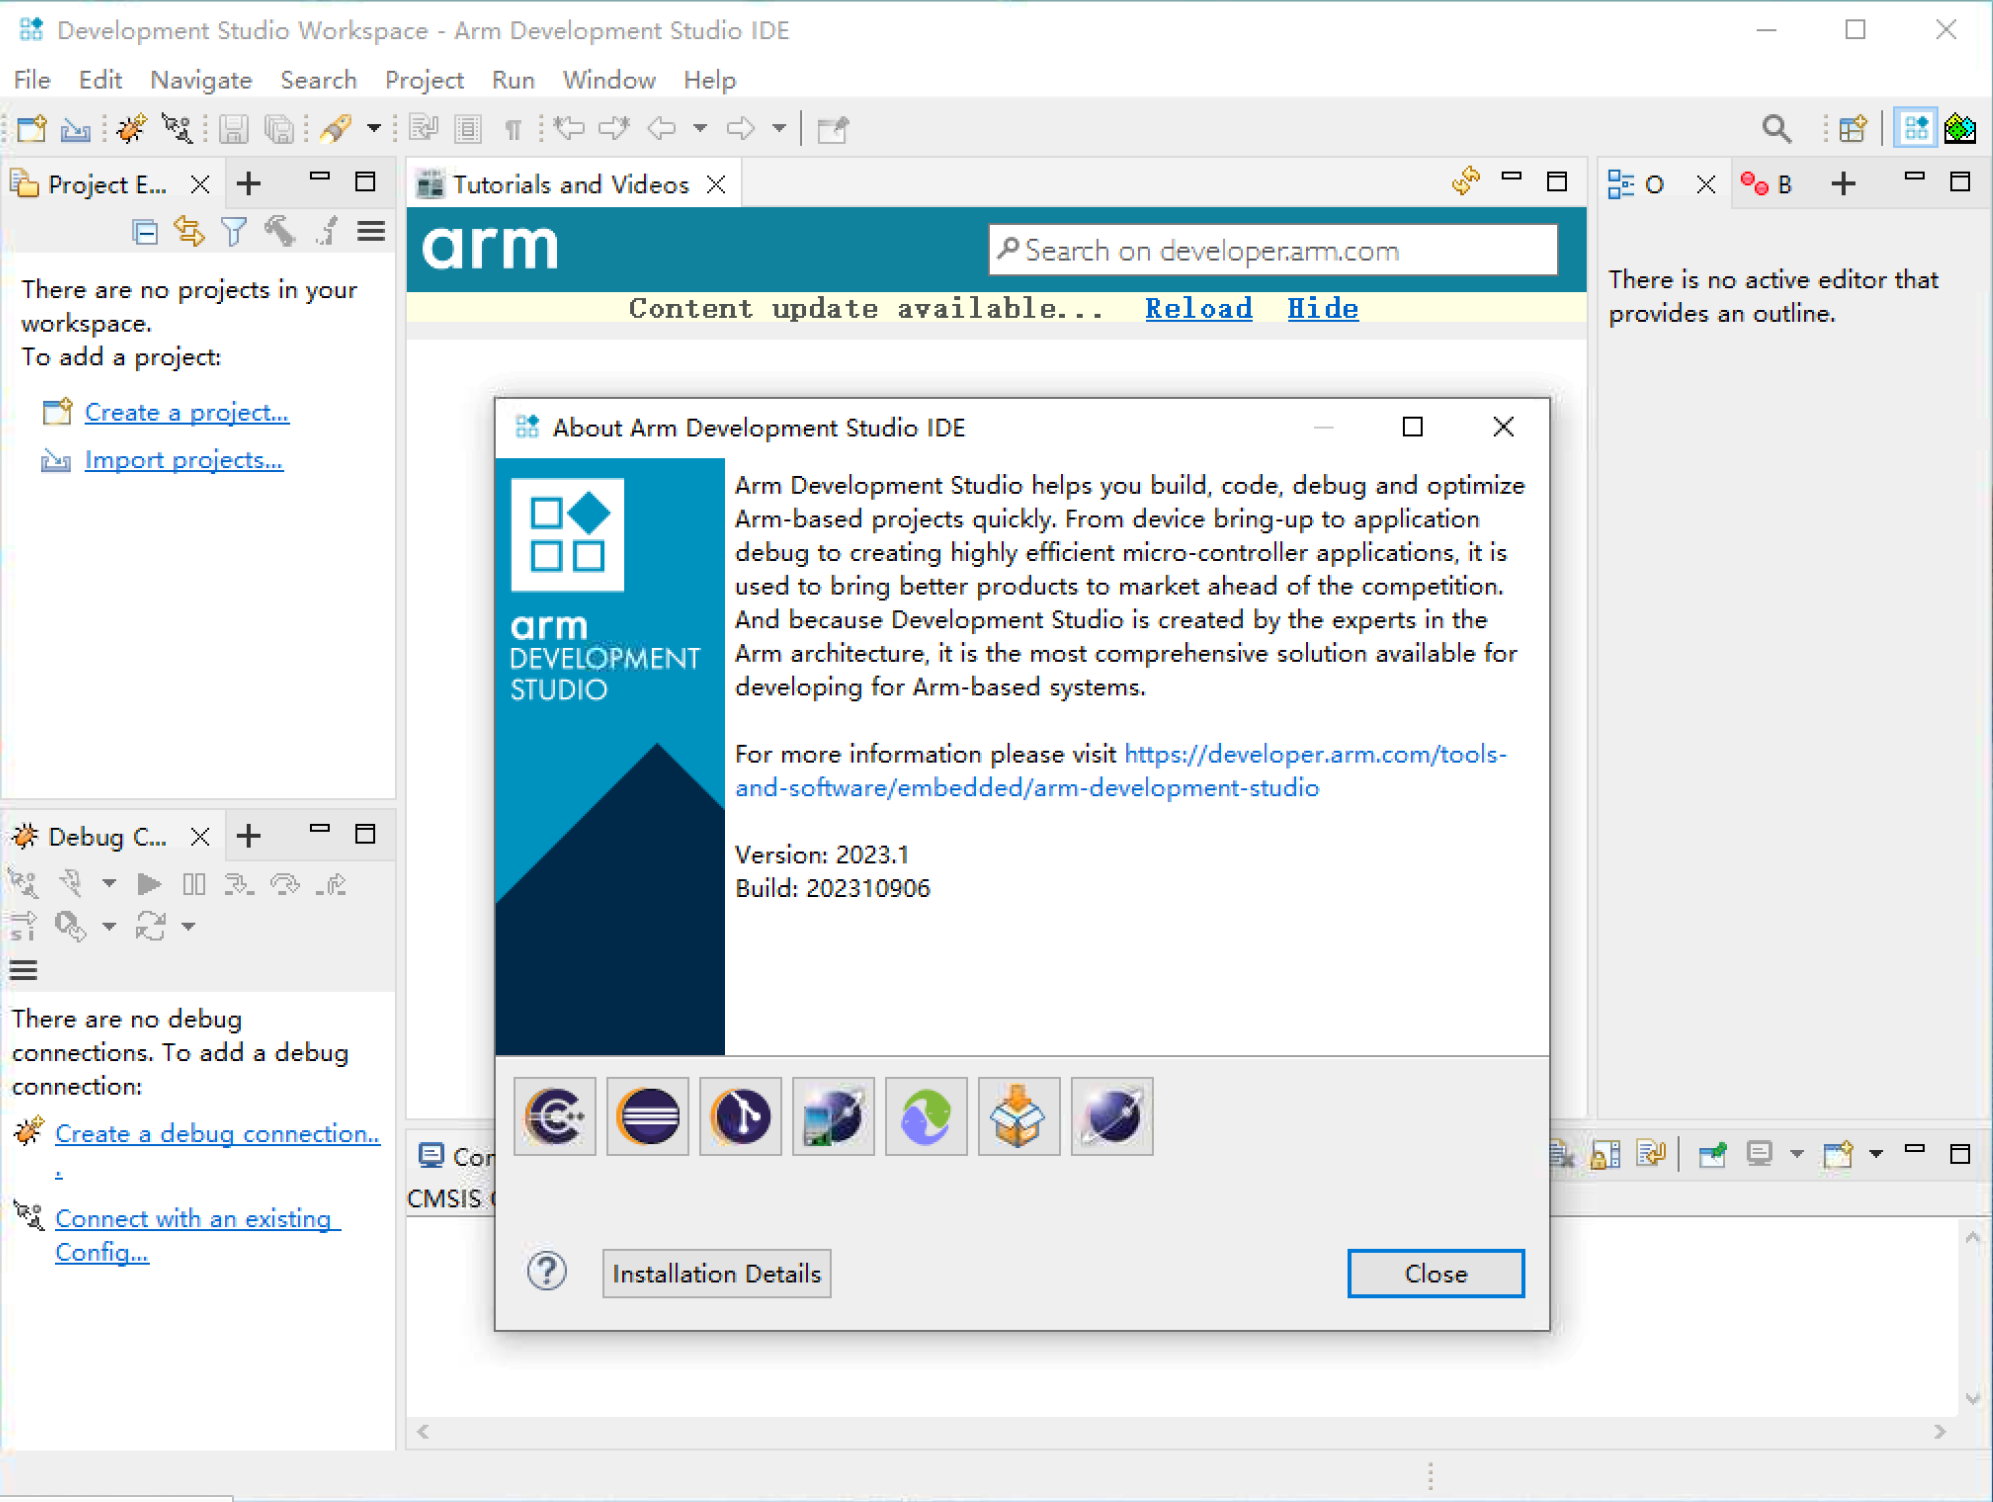Open new view plus button in Outline panel
The image size is (1993, 1502).
pyautogui.click(x=1843, y=184)
